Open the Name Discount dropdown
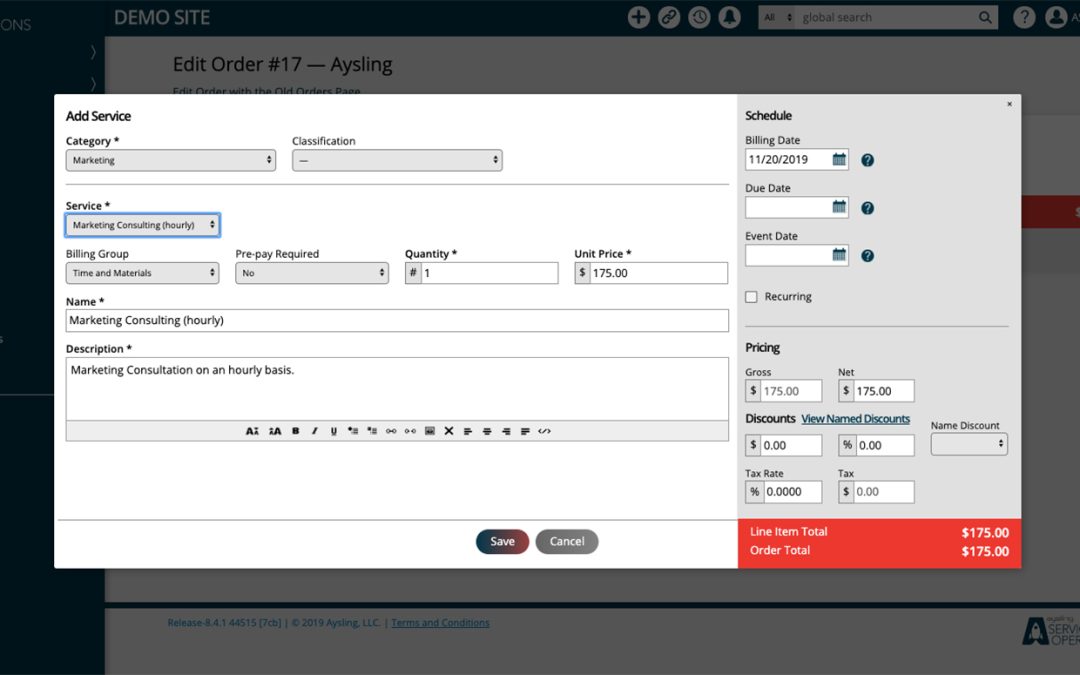The image size is (1080, 675). click(969, 444)
